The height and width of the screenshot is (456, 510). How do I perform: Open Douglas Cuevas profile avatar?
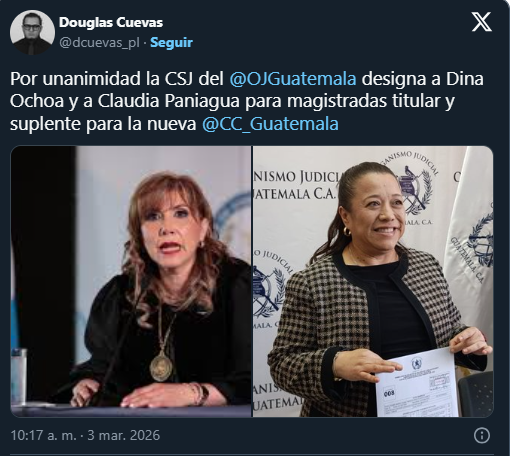coord(32,32)
